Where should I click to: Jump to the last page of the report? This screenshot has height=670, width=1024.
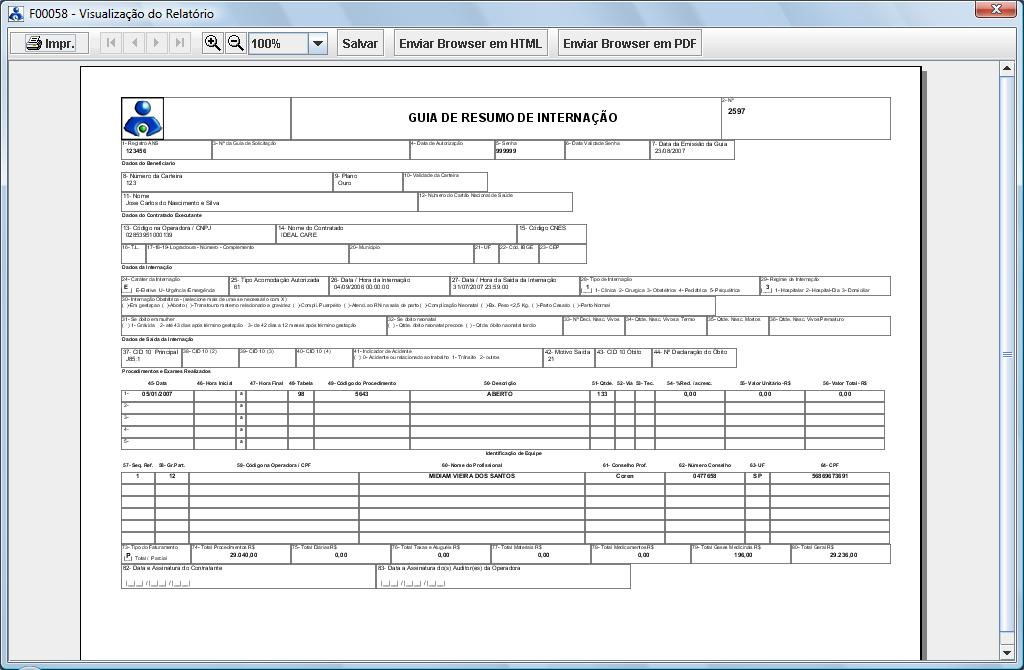[x=179, y=43]
